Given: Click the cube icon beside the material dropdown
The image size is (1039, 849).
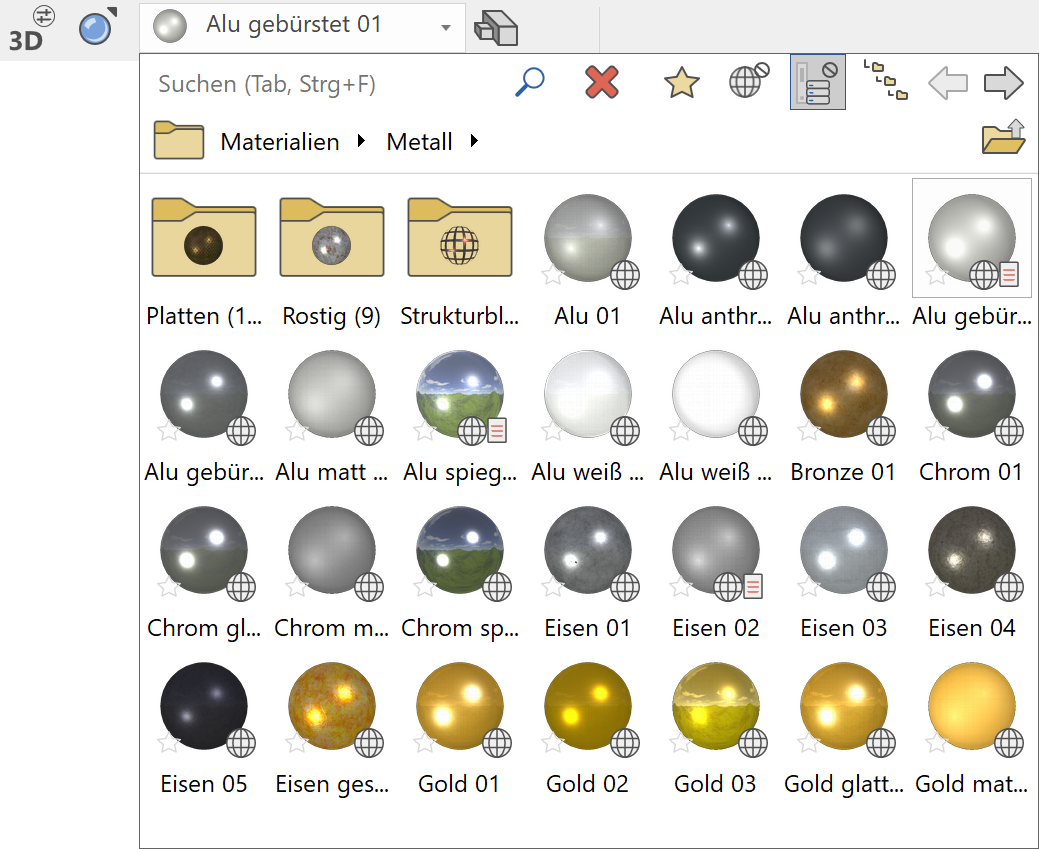Looking at the screenshot, I should coord(497,28).
